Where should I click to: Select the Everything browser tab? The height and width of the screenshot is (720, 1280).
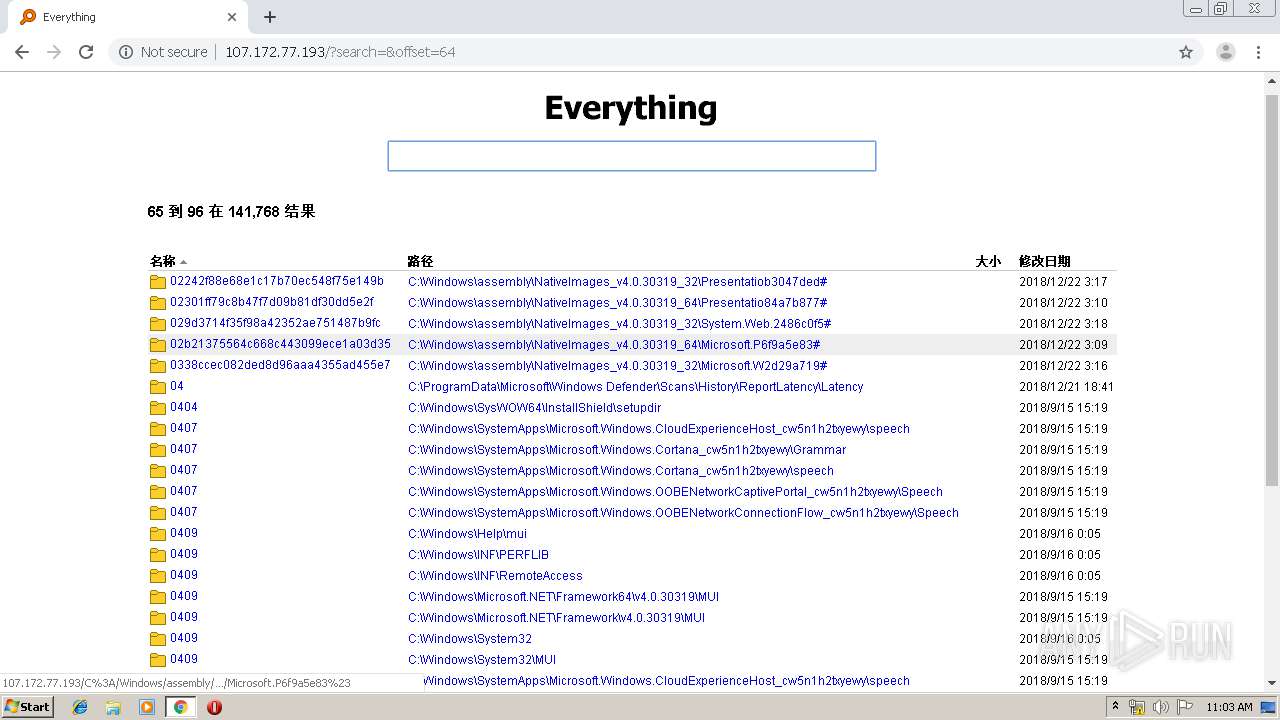[127, 17]
